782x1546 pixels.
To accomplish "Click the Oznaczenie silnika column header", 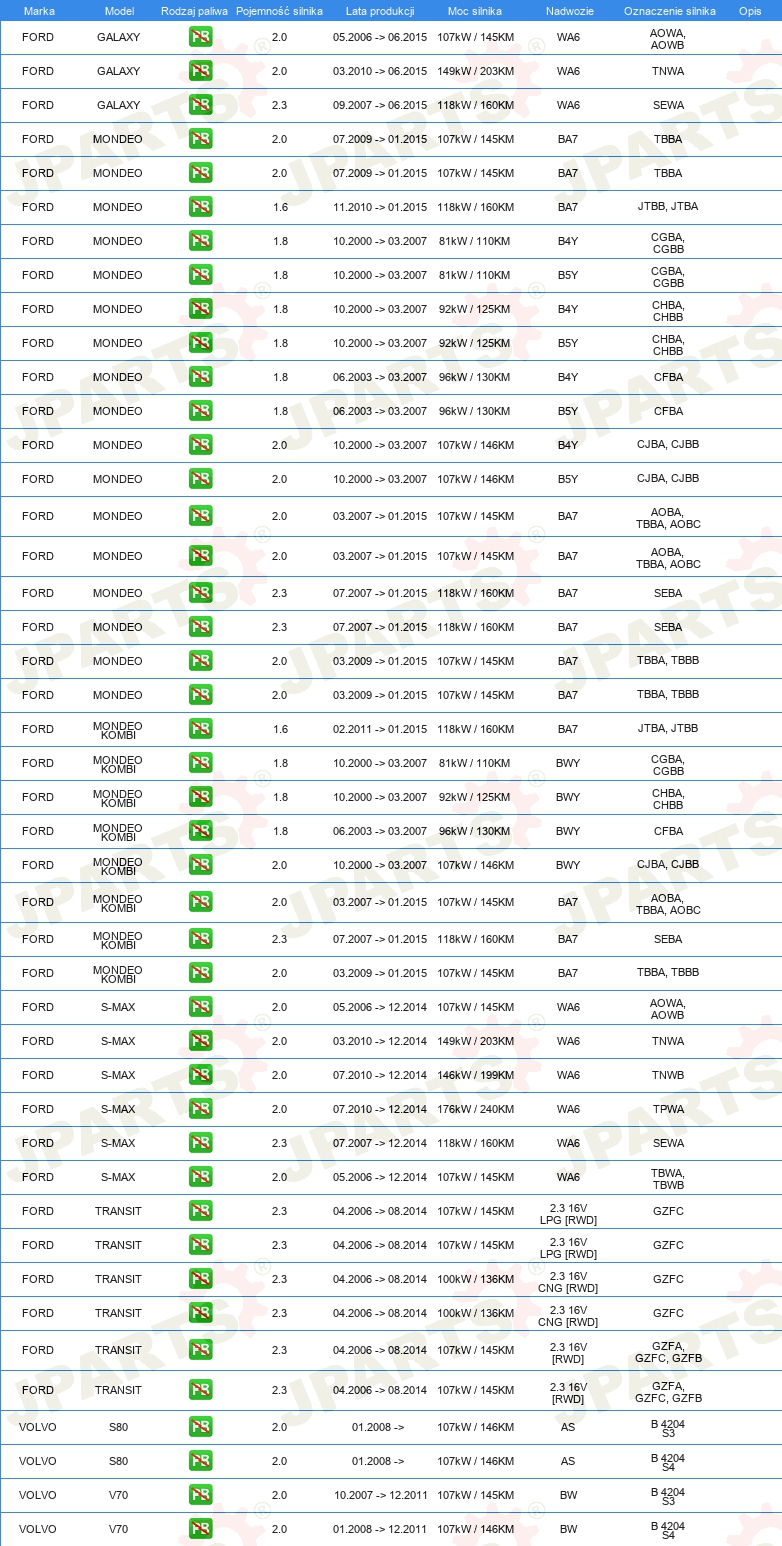I will pyautogui.click(x=670, y=11).
